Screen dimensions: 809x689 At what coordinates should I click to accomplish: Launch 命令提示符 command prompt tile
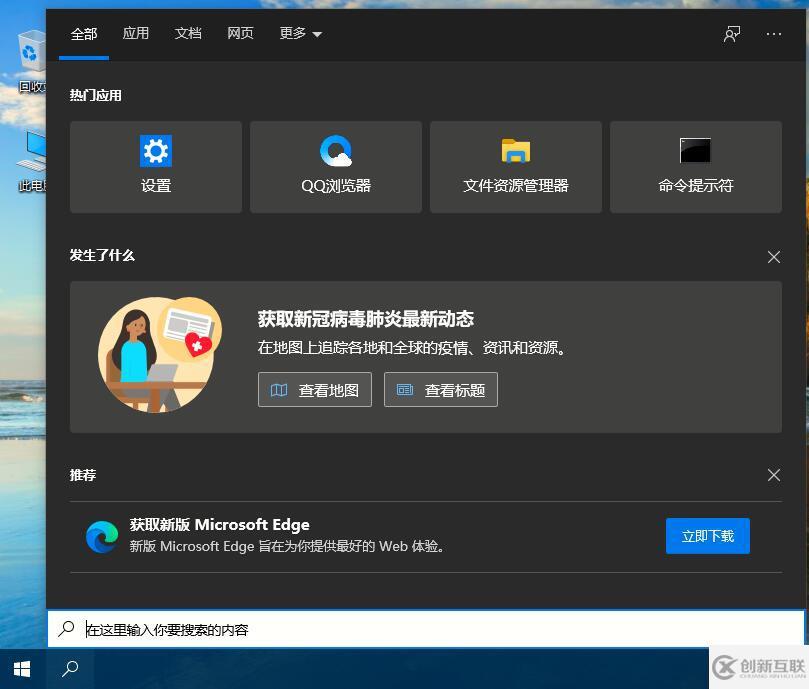point(695,167)
